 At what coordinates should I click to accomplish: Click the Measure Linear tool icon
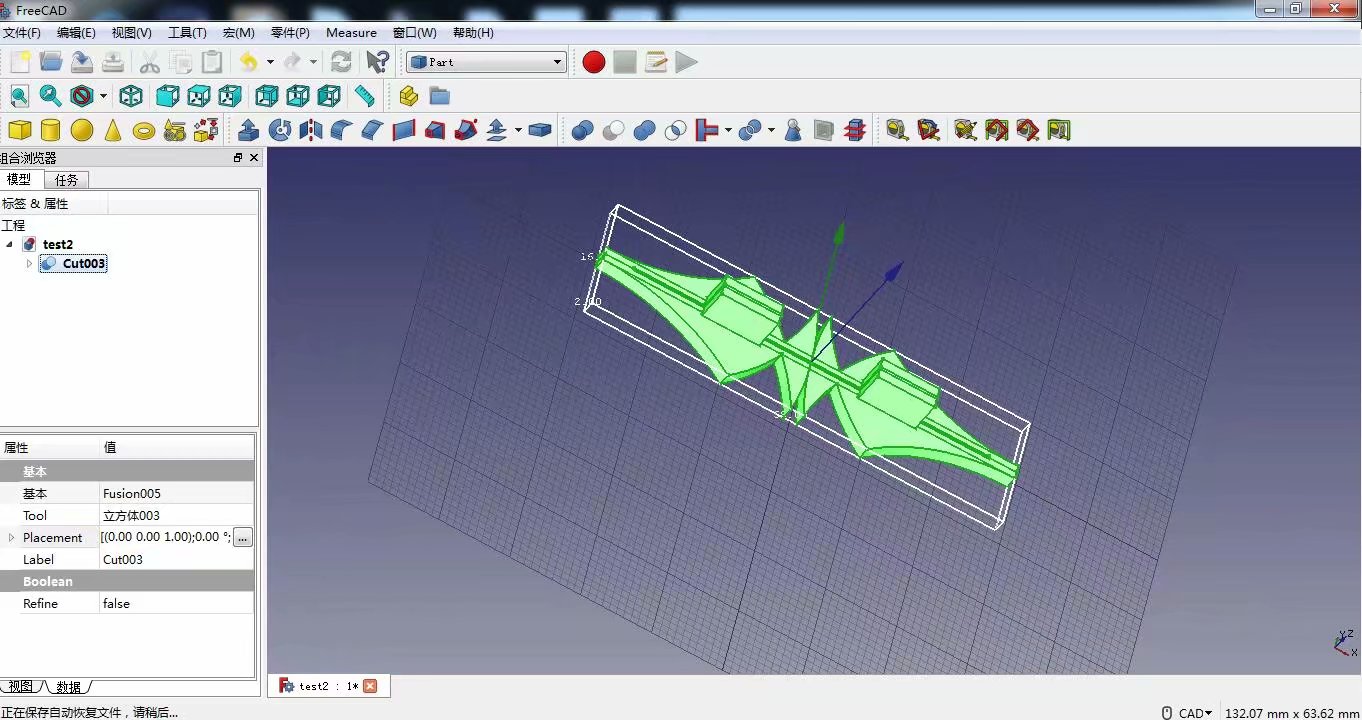click(897, 130)
